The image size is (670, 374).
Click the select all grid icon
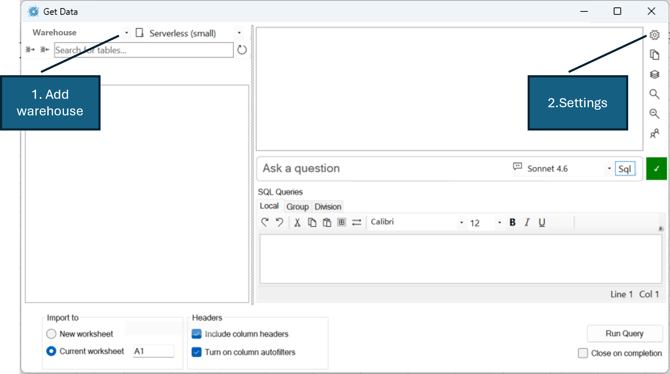341,222
